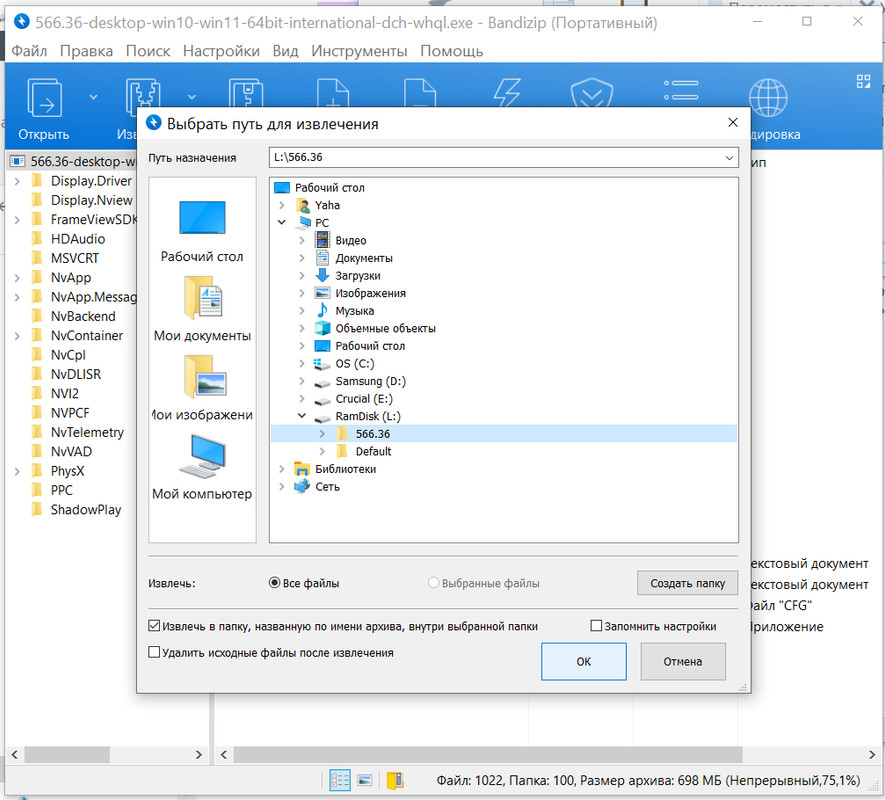Click the Создать папку button
This screenshot has height=800, width=885.
[687, 583]
